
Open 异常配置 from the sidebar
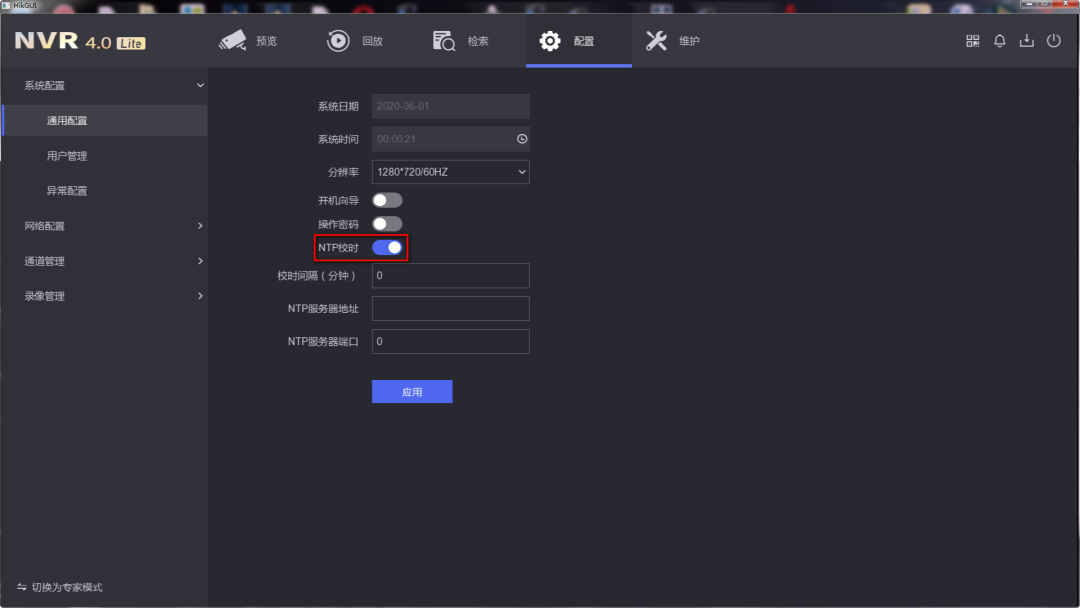click(x=67, y=191)
